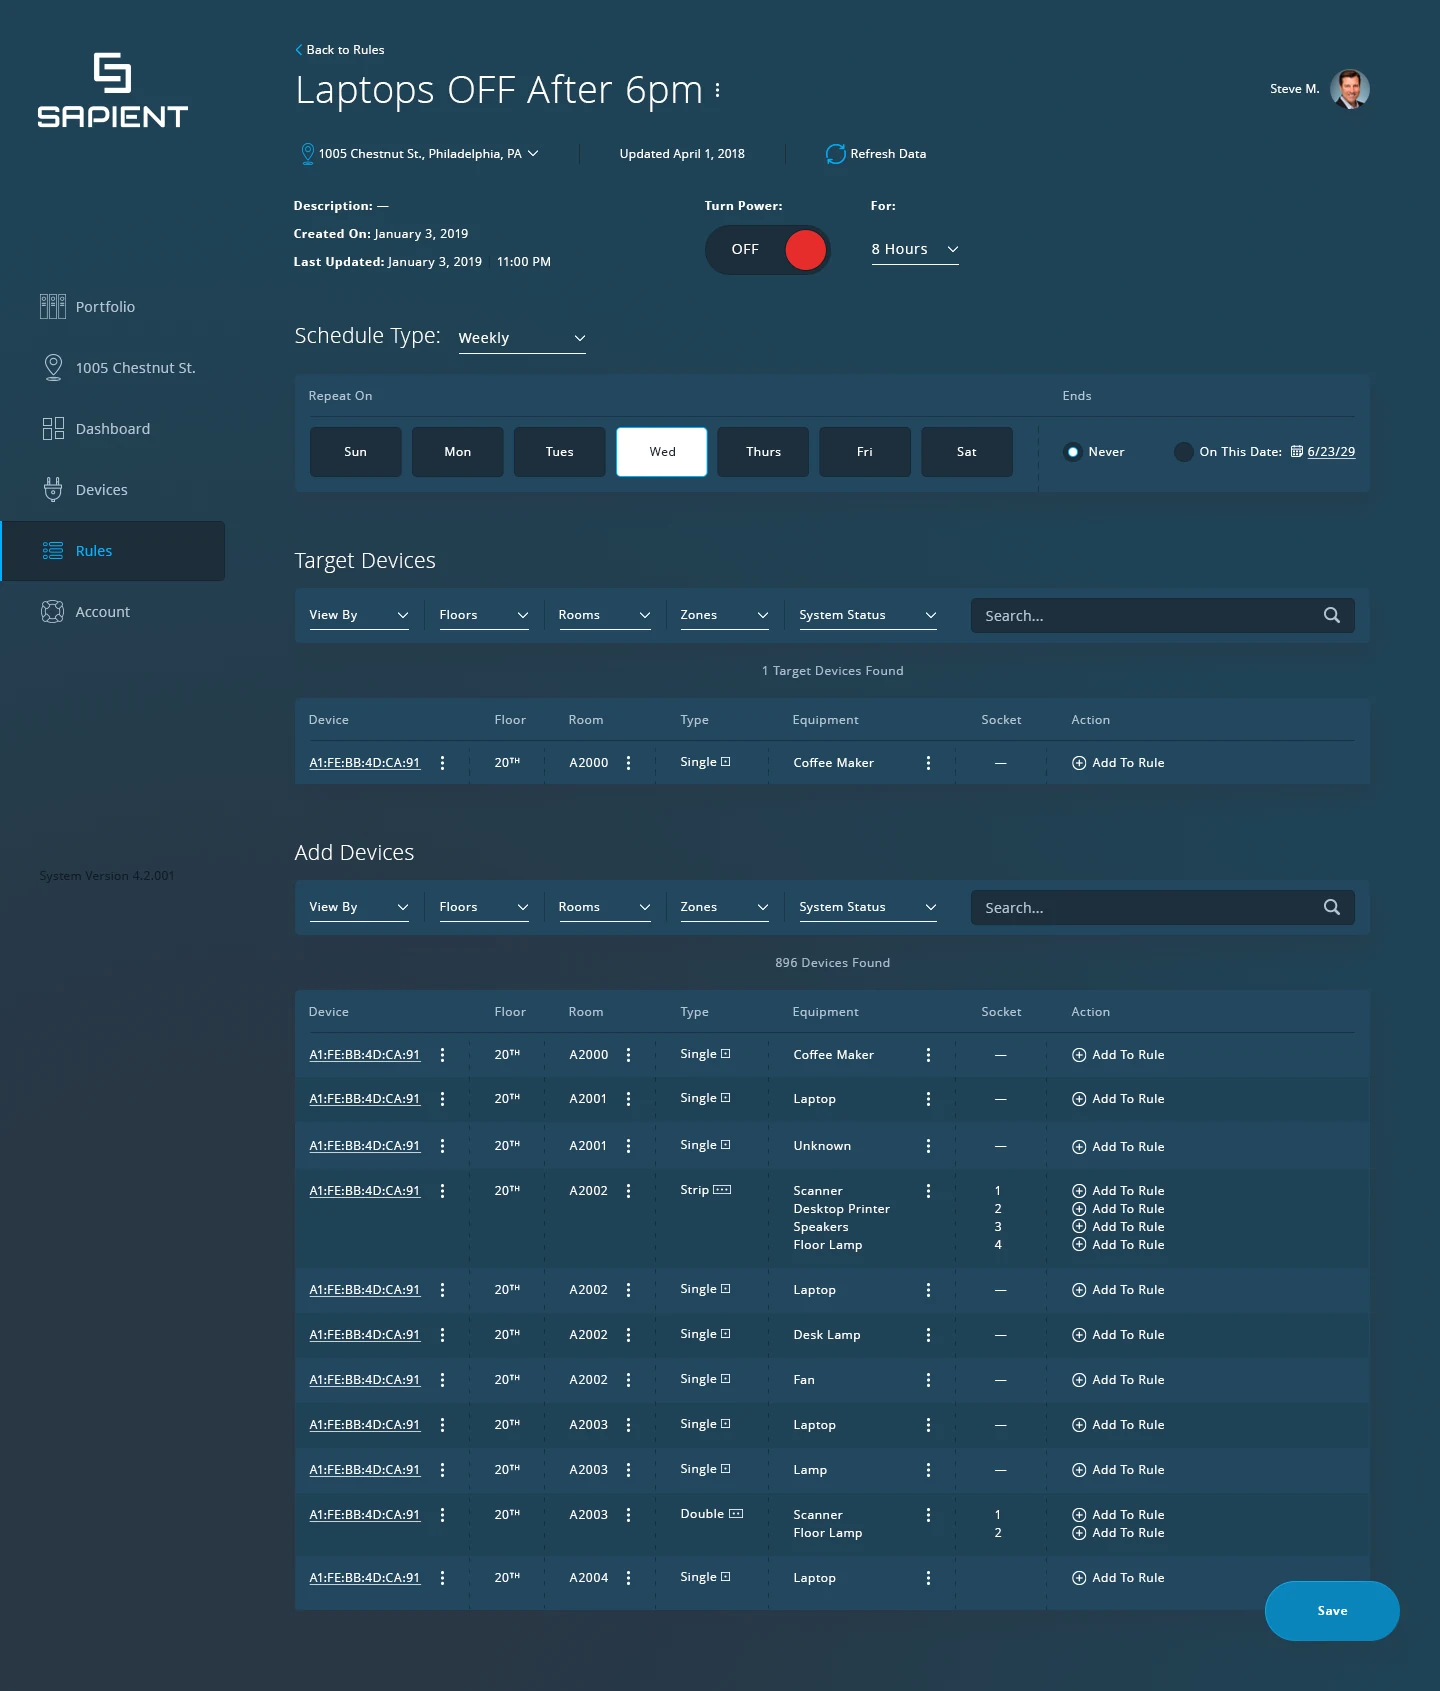The height and width of the screenshot is (1691, 1440).
Task: Add the Fan device to rule
Action: 1118,1380
